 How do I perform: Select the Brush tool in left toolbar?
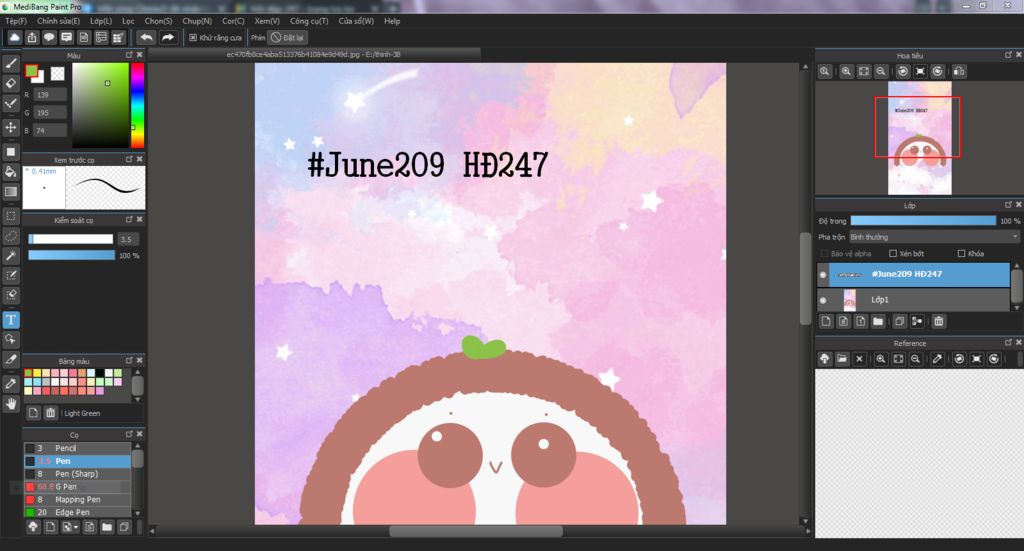click(10, 64)
